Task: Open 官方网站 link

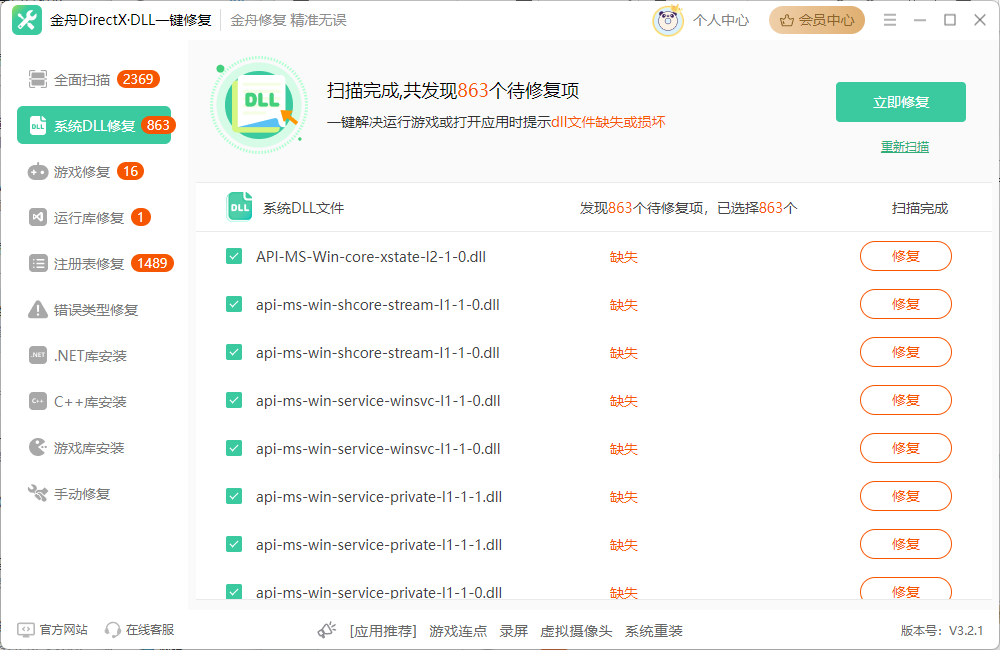Action: coord(63,630)
